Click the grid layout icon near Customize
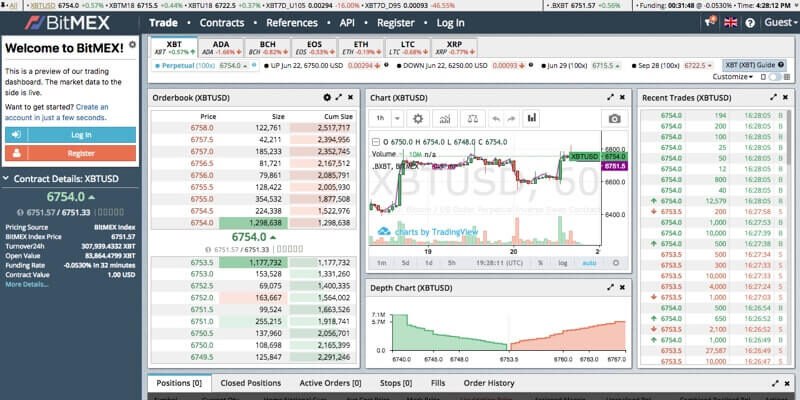This screenshot has height=400, width=800. 788,77
